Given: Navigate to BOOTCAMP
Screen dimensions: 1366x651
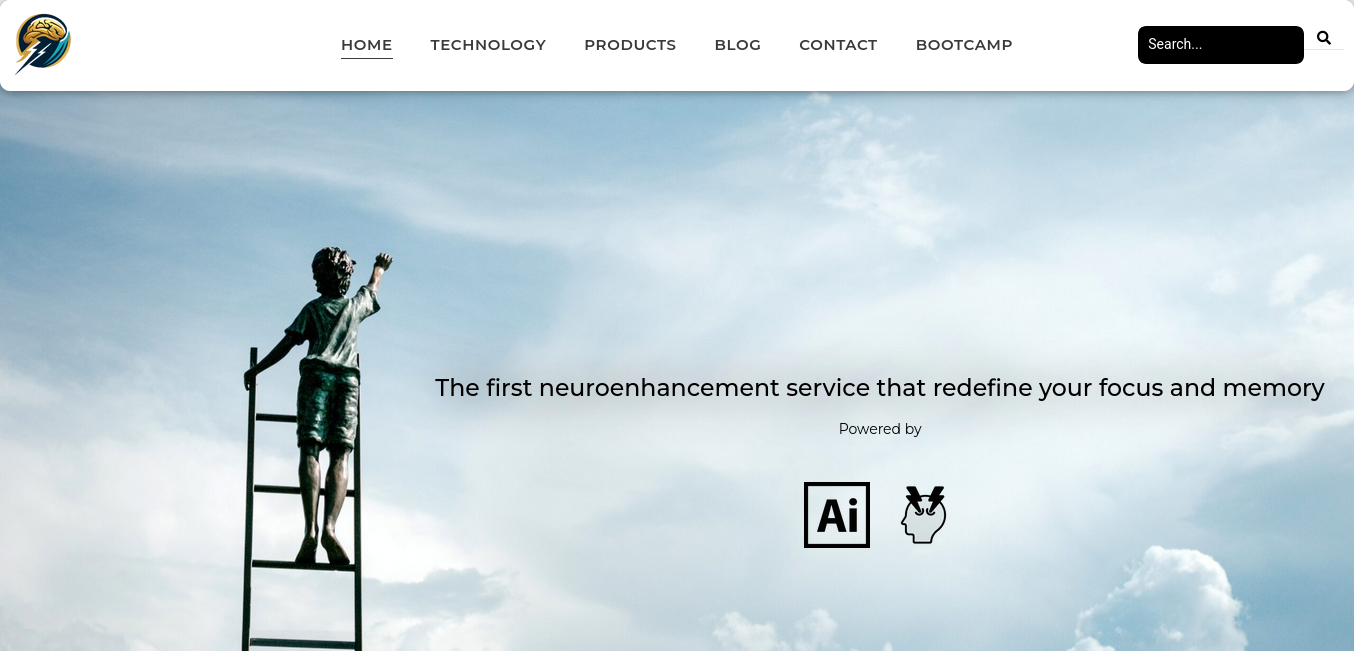Looking at the screenshot, I should [x=964, y=45].
